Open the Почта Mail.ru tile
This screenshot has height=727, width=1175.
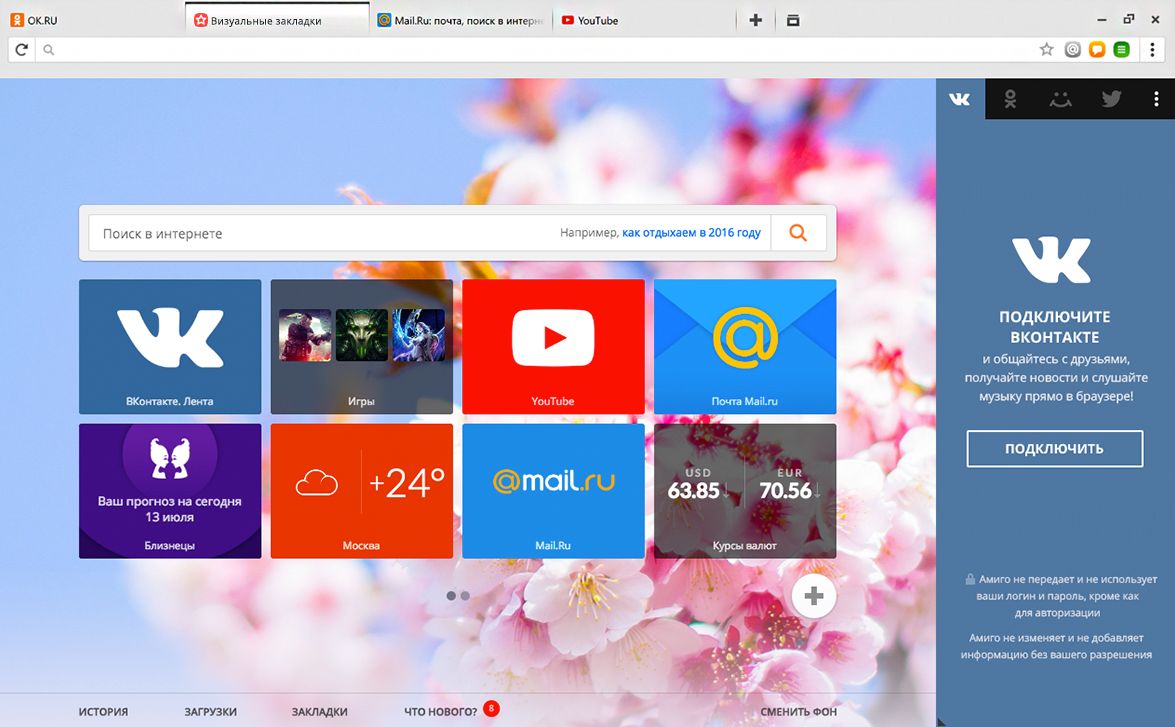[745, 346]
